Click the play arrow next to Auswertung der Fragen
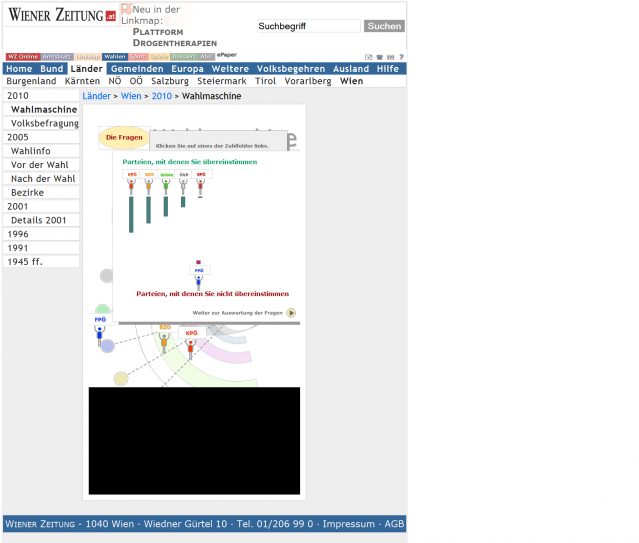Viewport: 639px width, 543px height. 291,313
